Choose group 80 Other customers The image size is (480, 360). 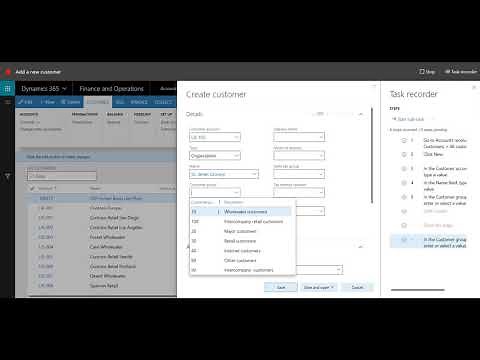pos(241,260)
